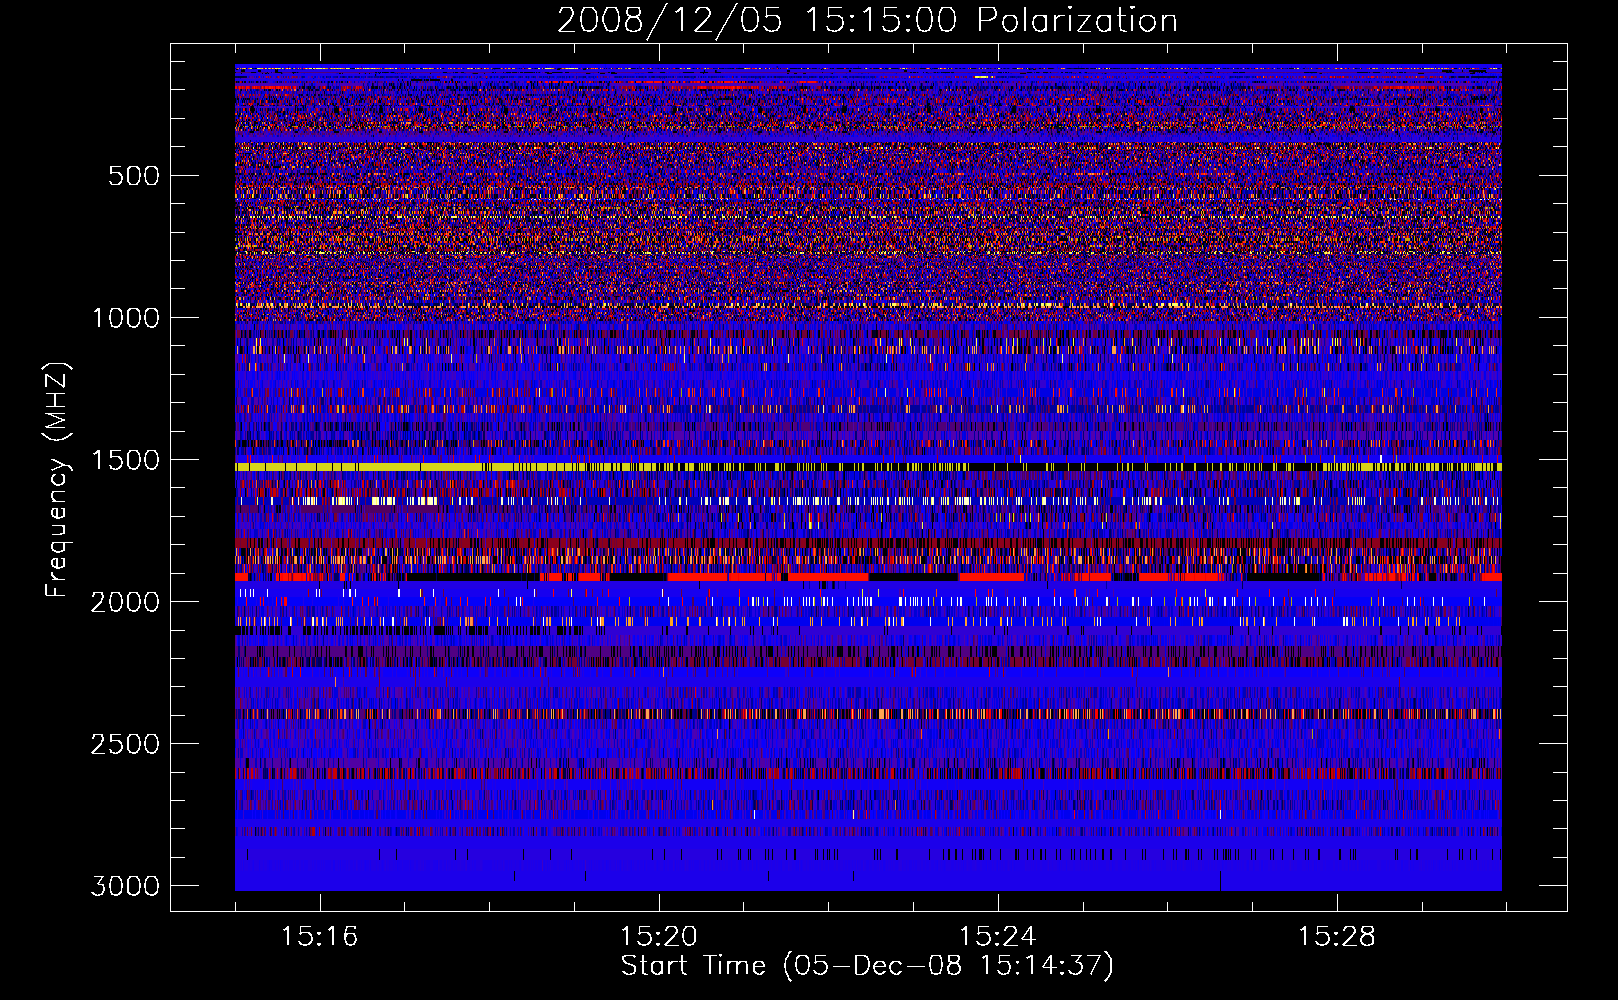Image resolution: width=1618 pixels, height=1000 pixels.
Task: Click the 15:24 time tick label
Action: click(x=997, y=937)
